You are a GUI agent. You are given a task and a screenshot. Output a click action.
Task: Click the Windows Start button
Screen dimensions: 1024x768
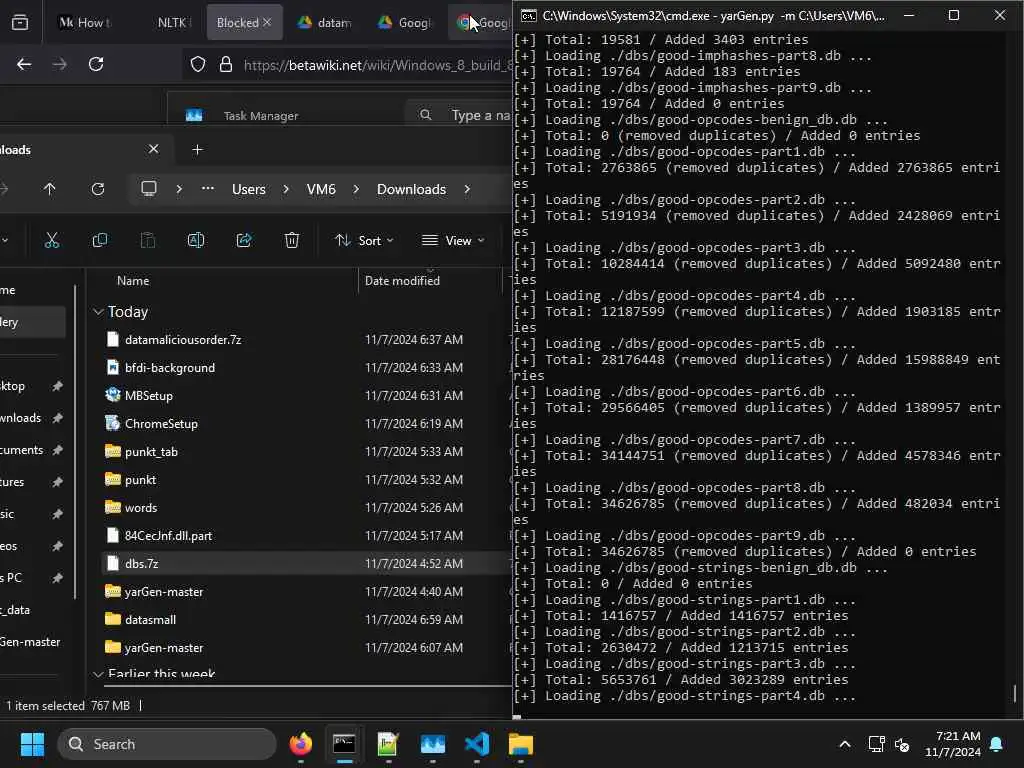tap(32, 744)
